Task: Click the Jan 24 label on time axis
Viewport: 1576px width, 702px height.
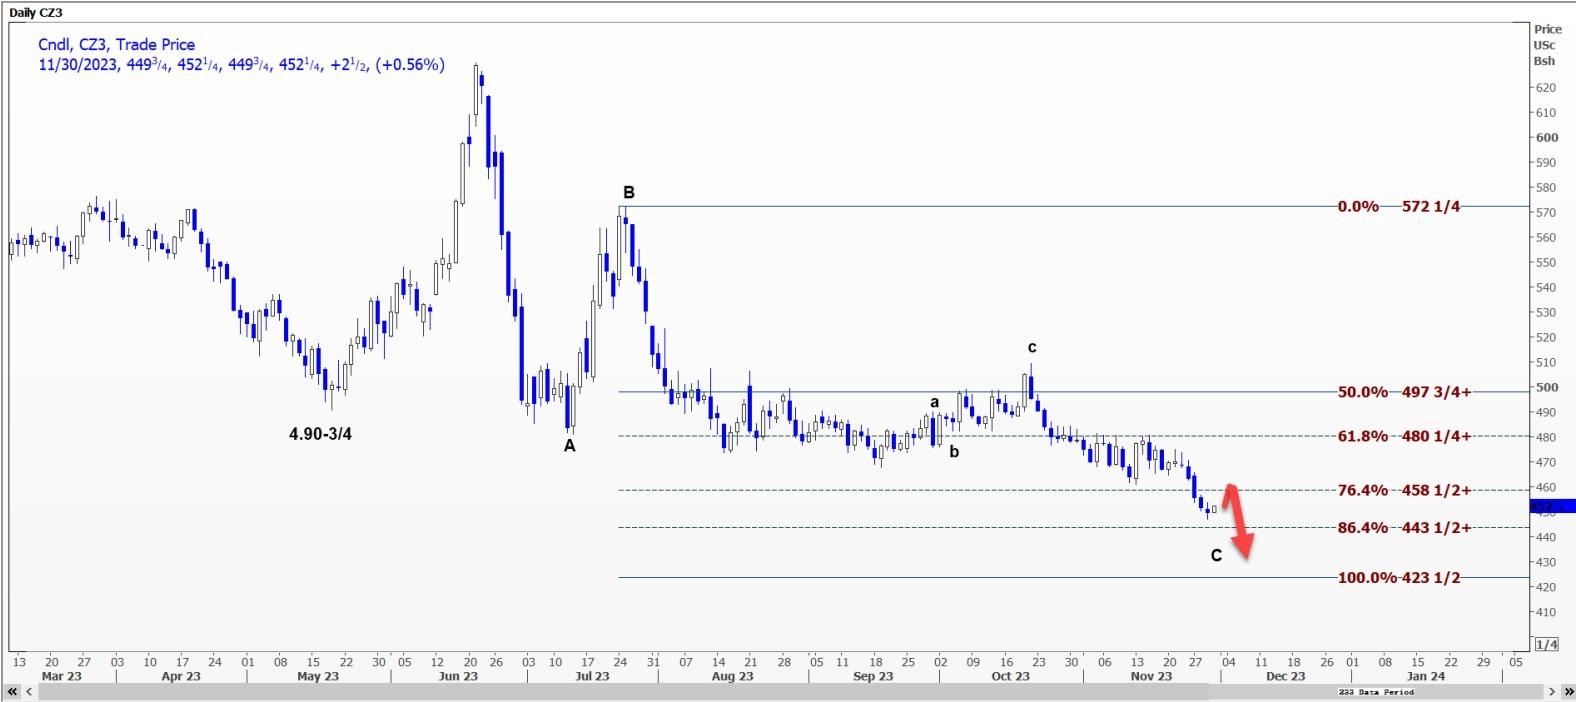Action: pyautogui.click(x=1425, y=676)
